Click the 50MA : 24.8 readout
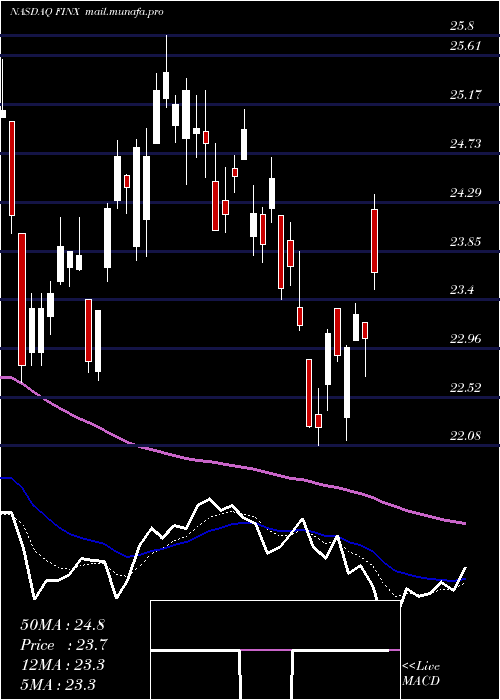This screenshot has height=700, width=500. [62, 625]
